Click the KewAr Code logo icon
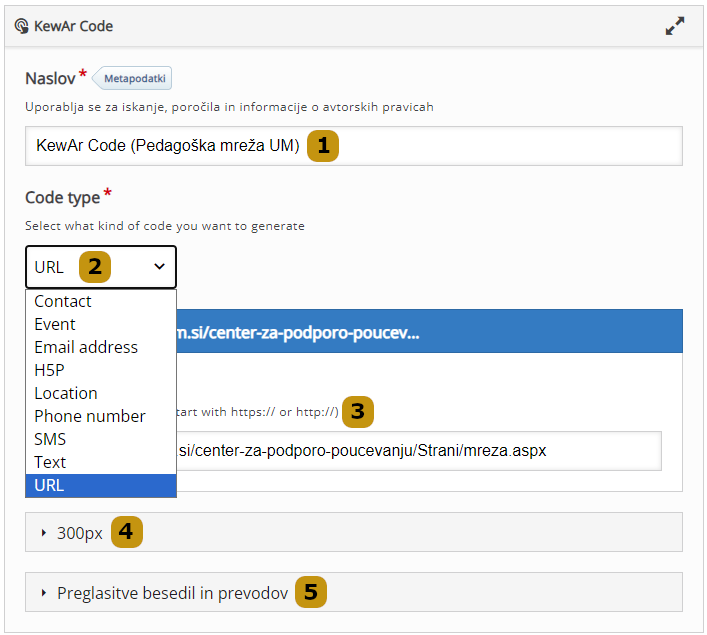Screen dimensions: 707x635 [21, 26]
